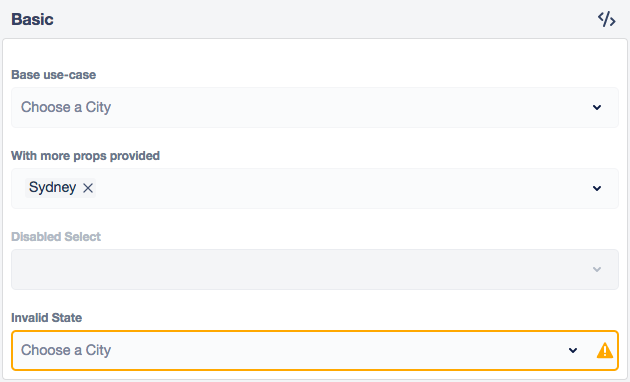The width and height of the screenshot is (630, 382).
Task: Select the Sydney chip label
Action: click(53, 188)
